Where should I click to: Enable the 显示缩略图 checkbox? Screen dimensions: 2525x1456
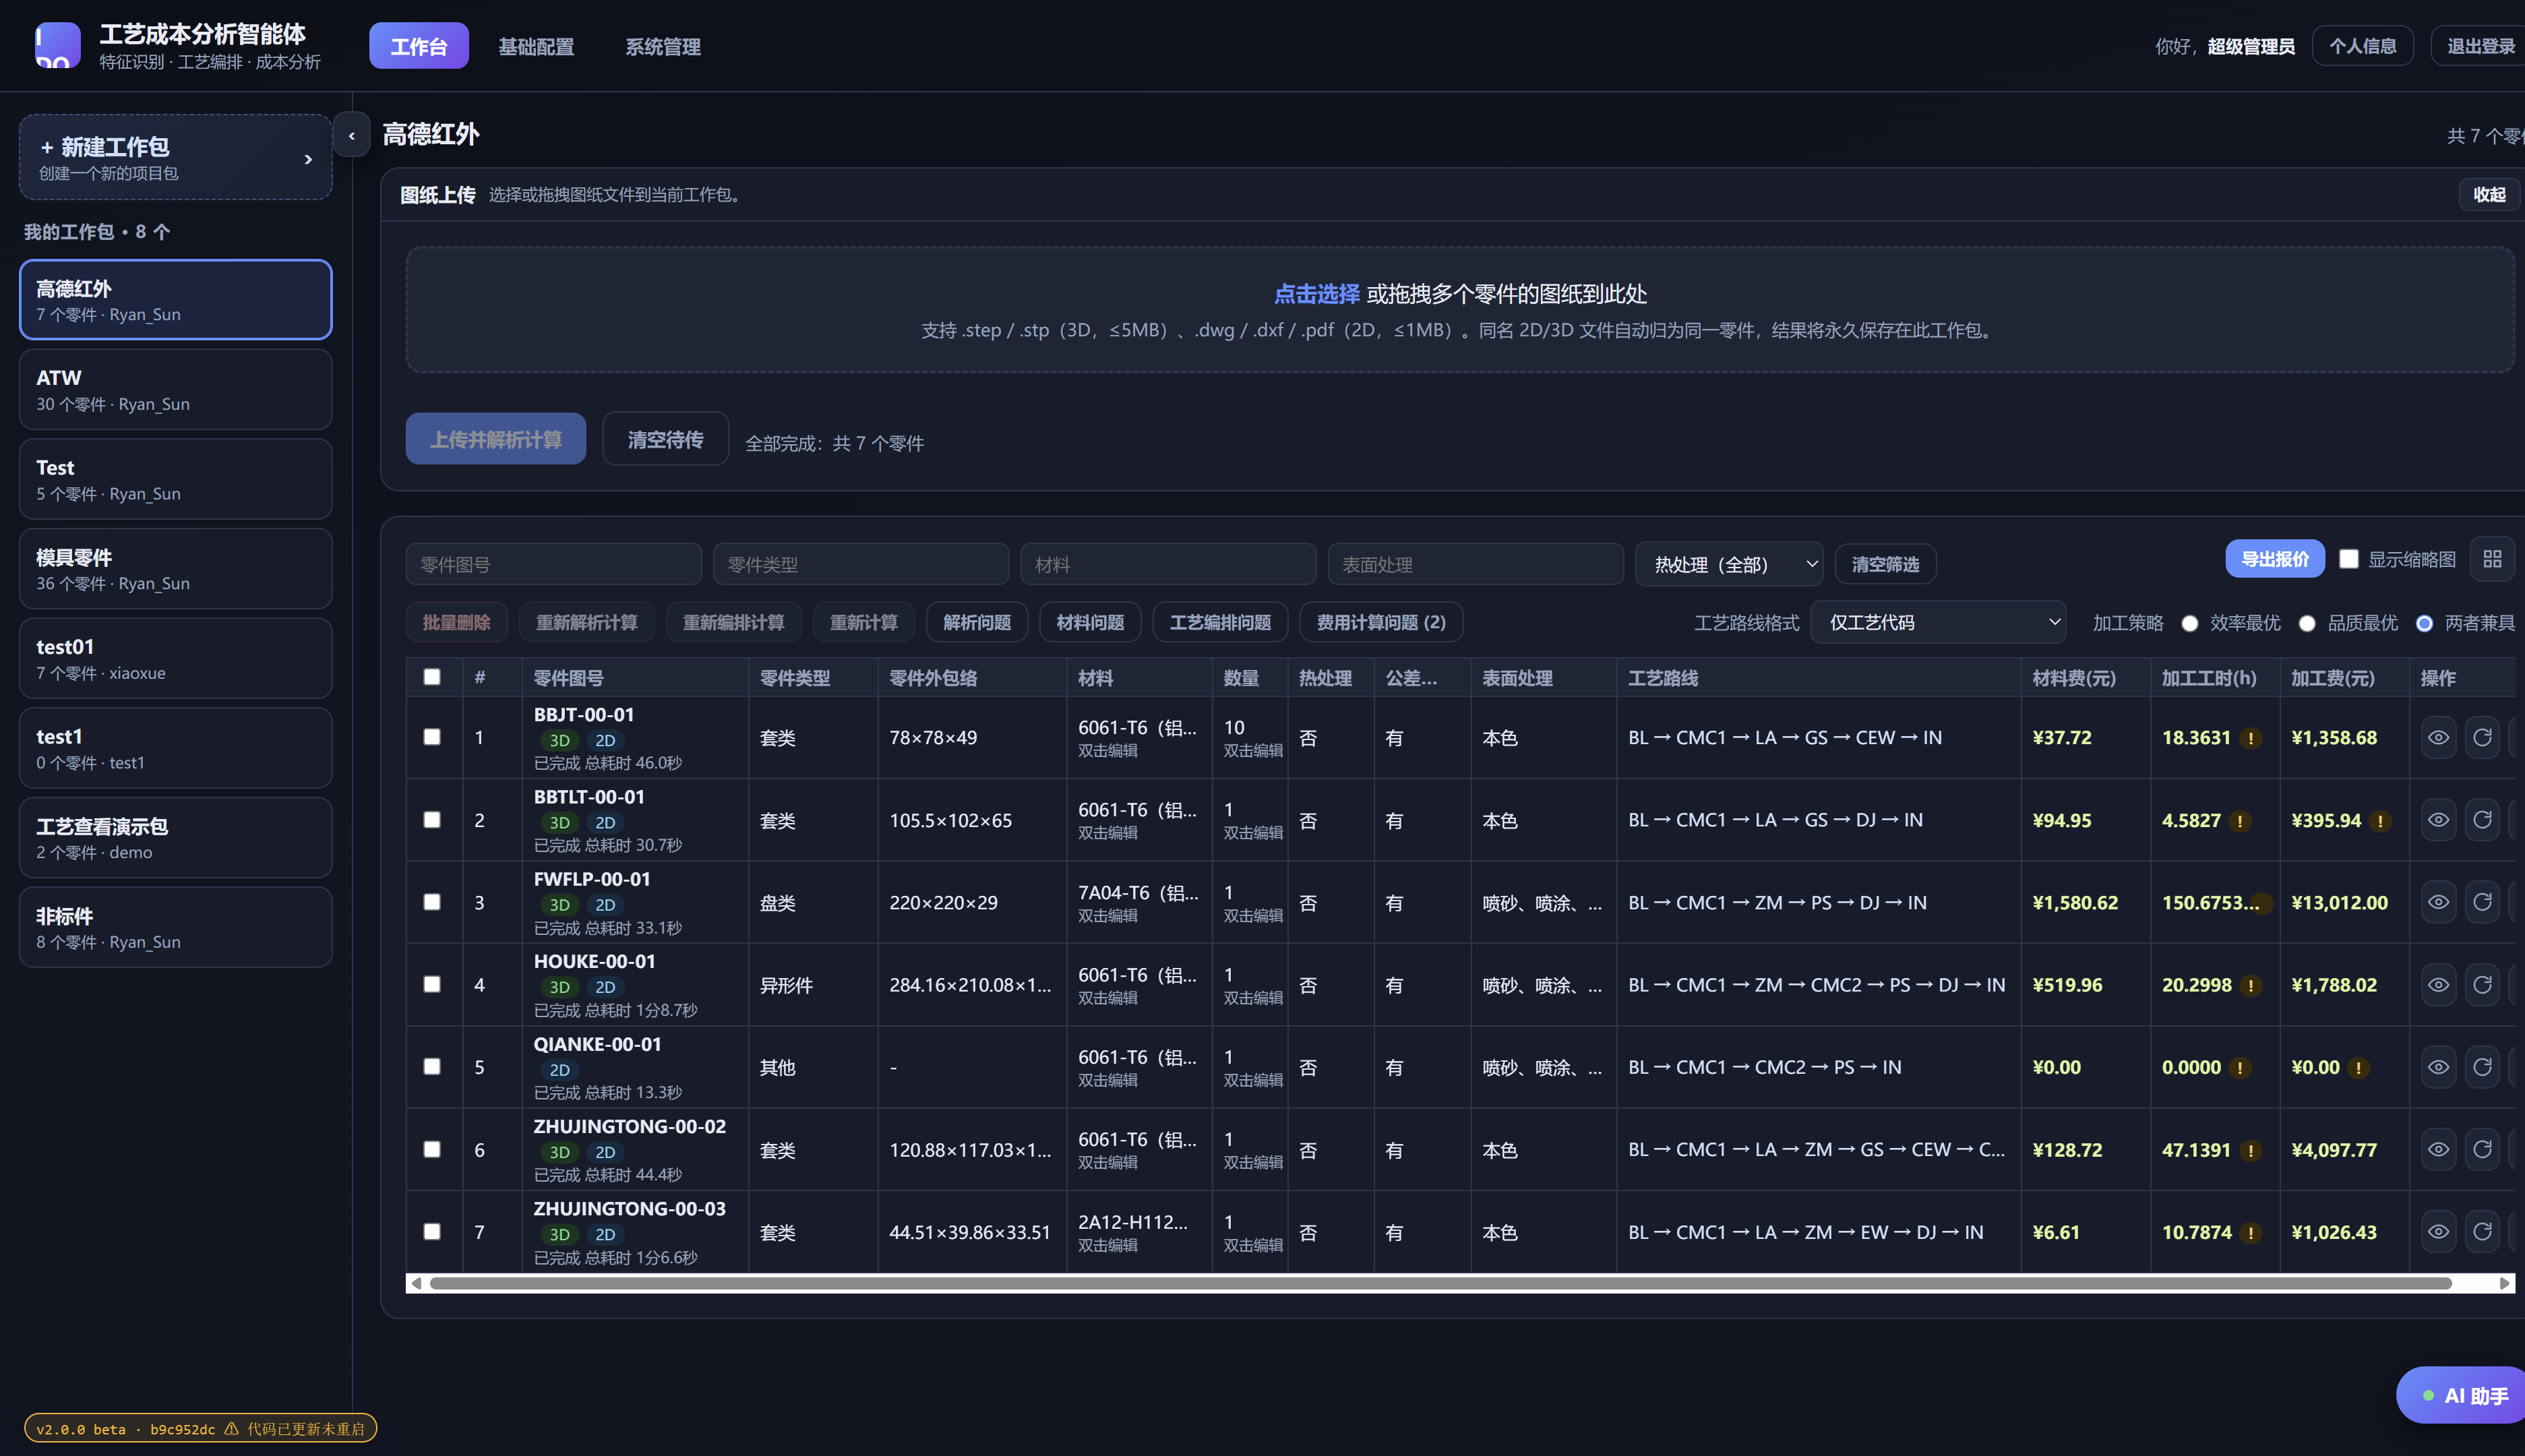pos(2348,559)
